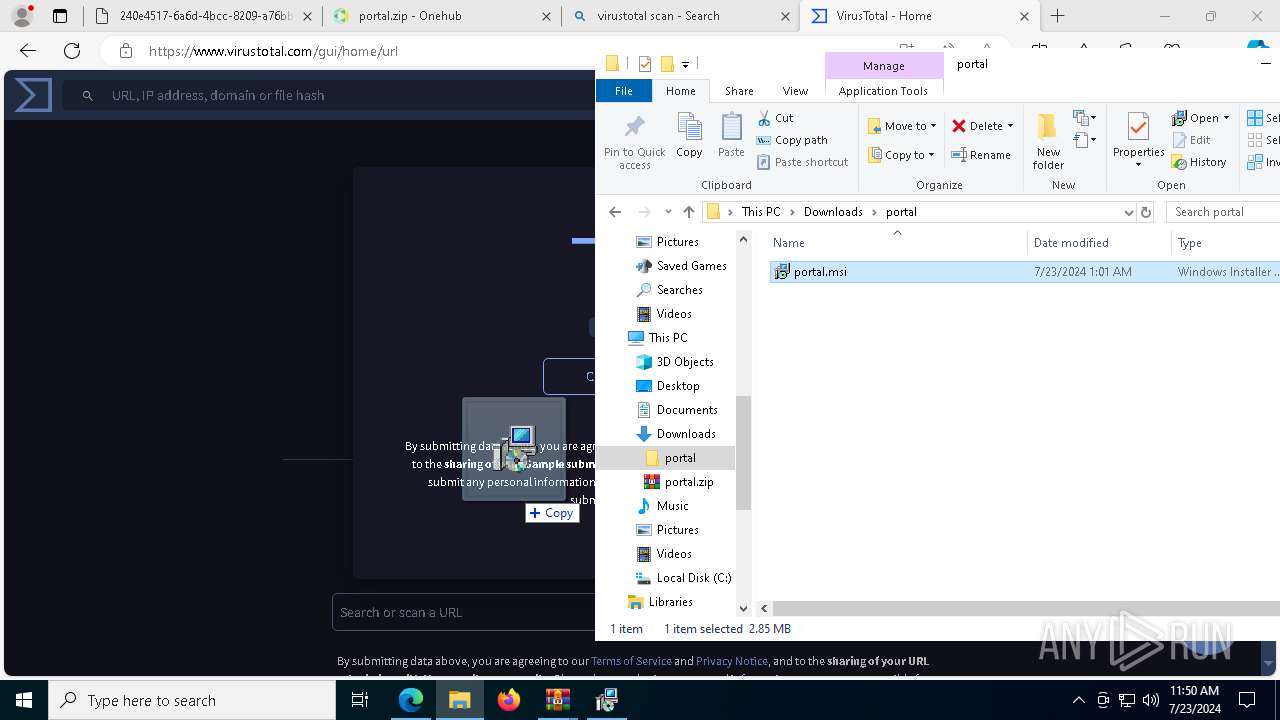Click Downloads in the address breadcrumb

pyautogui.click(x=833, y=212)
